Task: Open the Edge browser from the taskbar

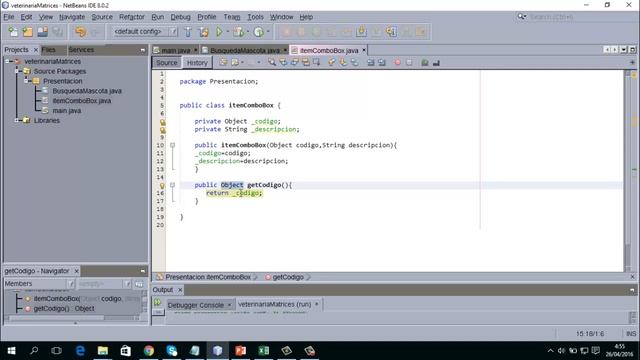Action: coord(80,351)
